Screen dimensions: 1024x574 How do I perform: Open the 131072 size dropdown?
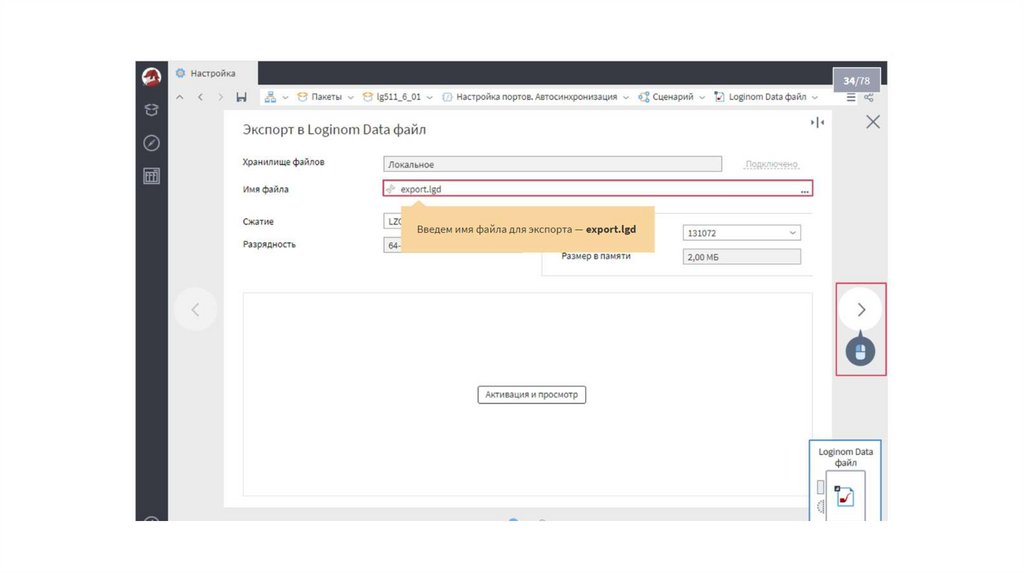click(741, 233)
